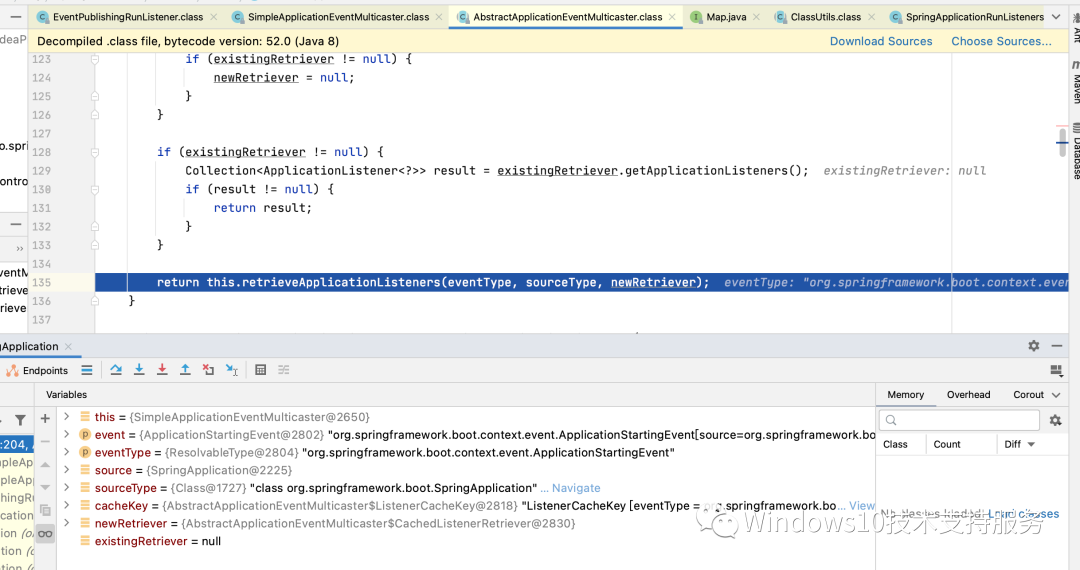This screenshot has height=570, width=1080.
Task: Click the Restore Layout icon in debugger toolbar
Action: tap(1057, 370)
